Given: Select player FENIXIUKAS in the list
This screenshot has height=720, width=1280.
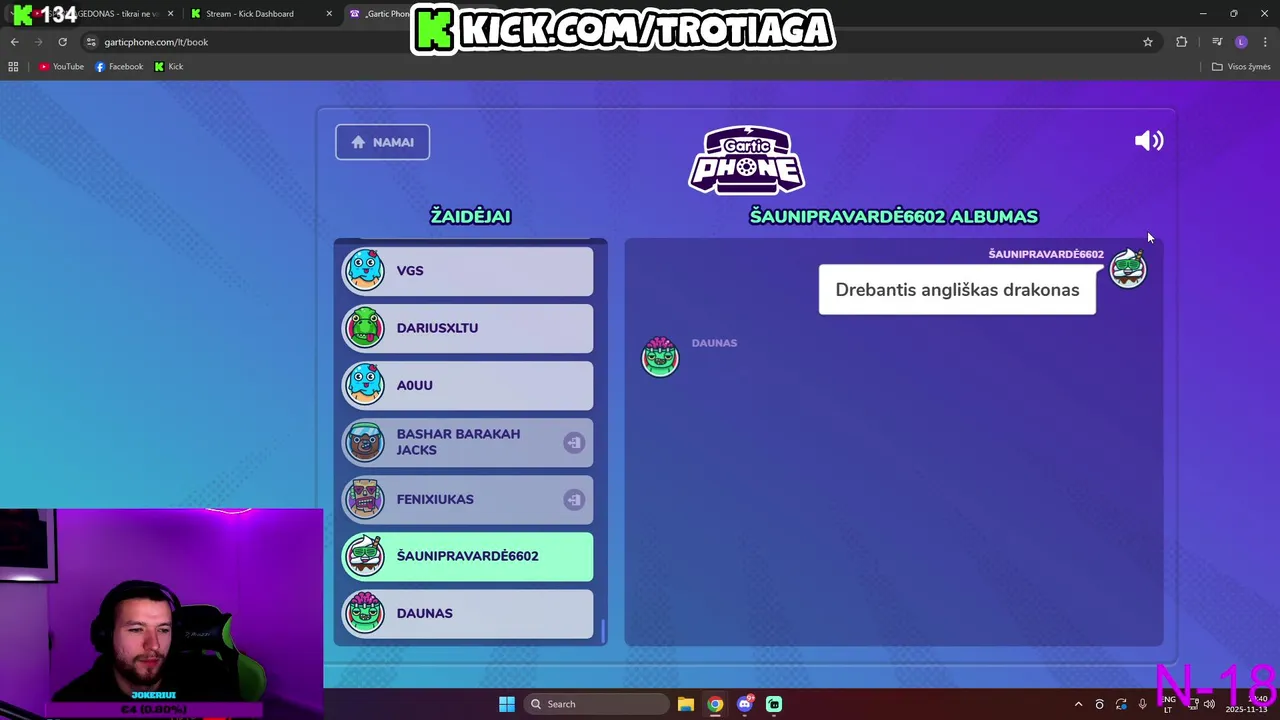Looking at the screenshot, I should click(x=468, y=499).
